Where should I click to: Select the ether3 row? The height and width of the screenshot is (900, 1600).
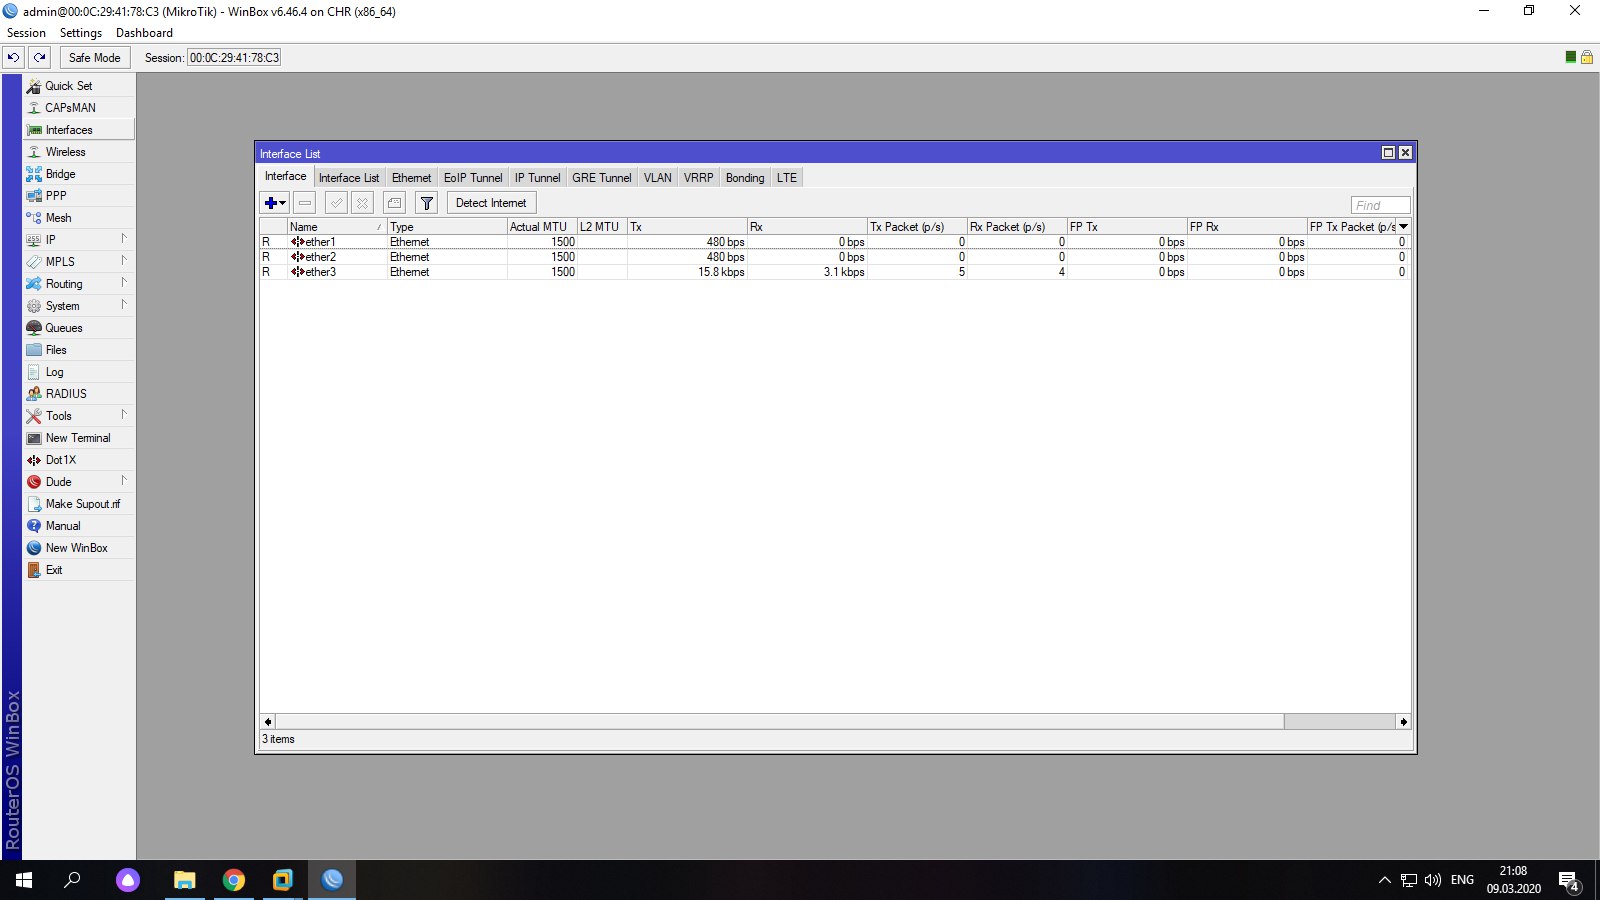point(834,272)
